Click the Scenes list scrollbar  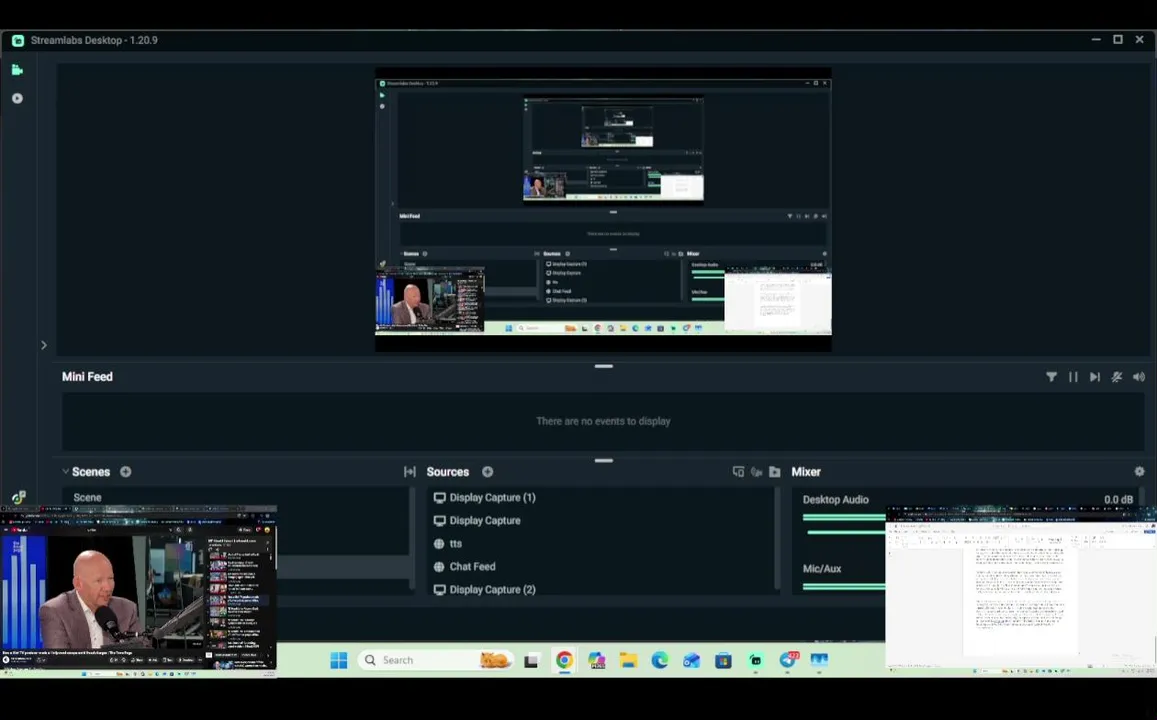412,539
